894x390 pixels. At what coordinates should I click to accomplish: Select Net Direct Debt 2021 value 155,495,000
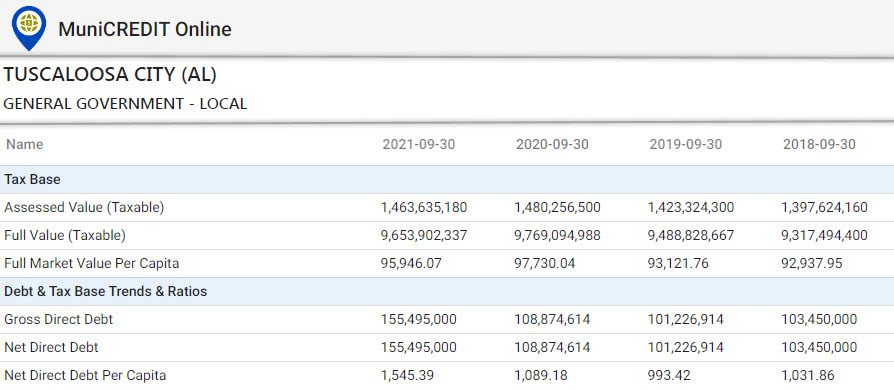pos(418,347)
